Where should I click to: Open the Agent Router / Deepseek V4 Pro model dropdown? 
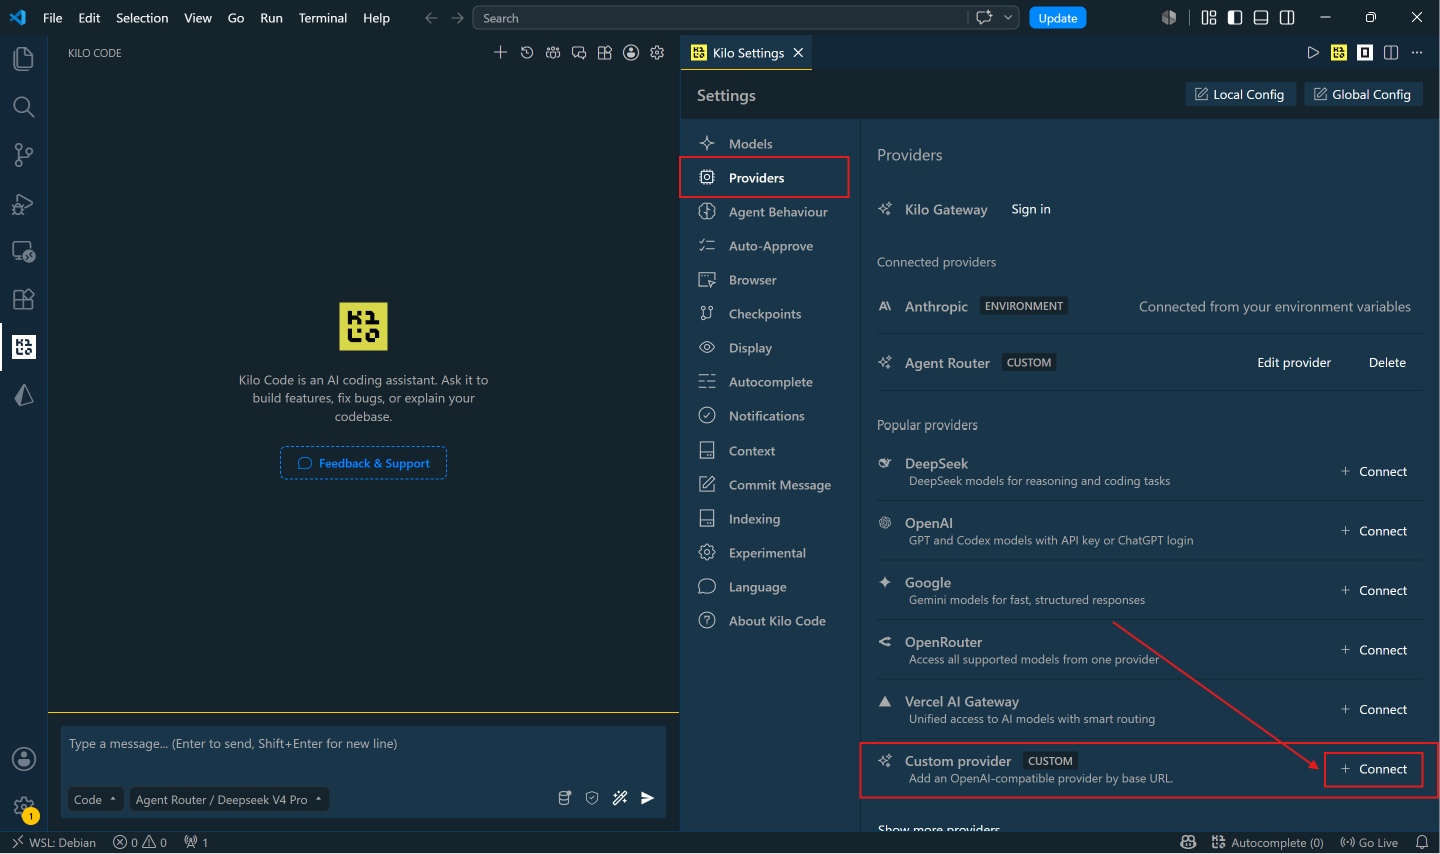(x=229, y=800)
